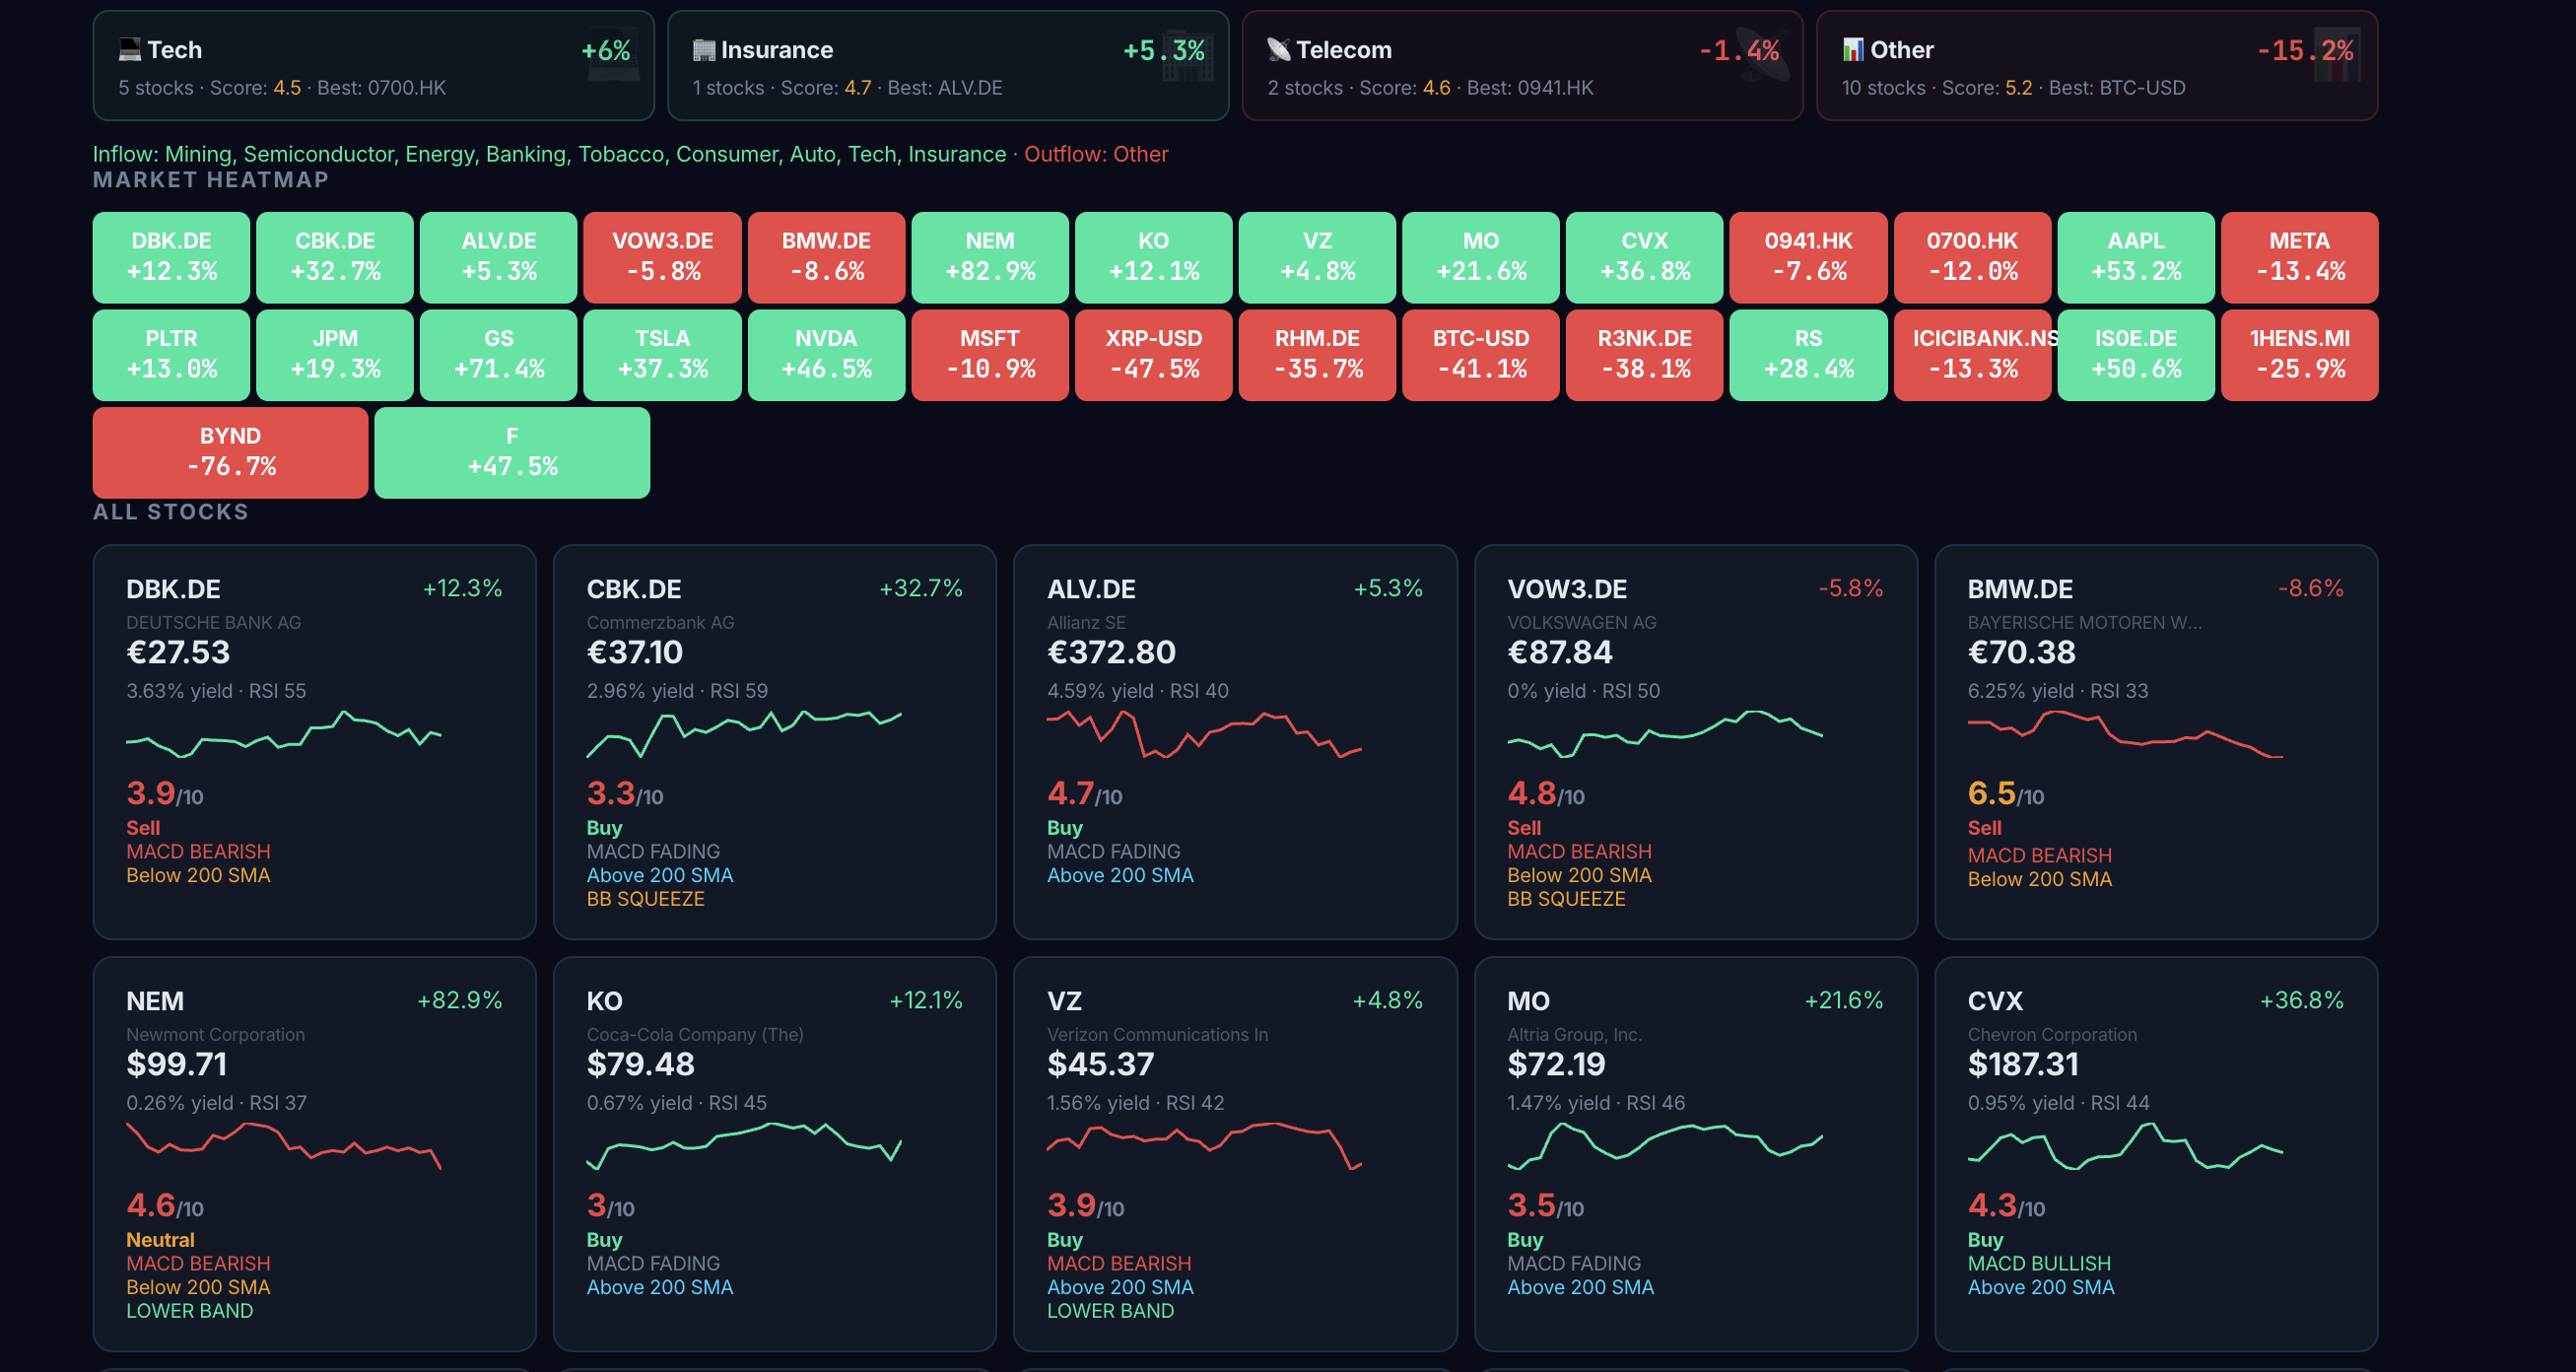Click the laptop icon beside Tech
Viewport: 2576px width, 1372px height.
130,49
